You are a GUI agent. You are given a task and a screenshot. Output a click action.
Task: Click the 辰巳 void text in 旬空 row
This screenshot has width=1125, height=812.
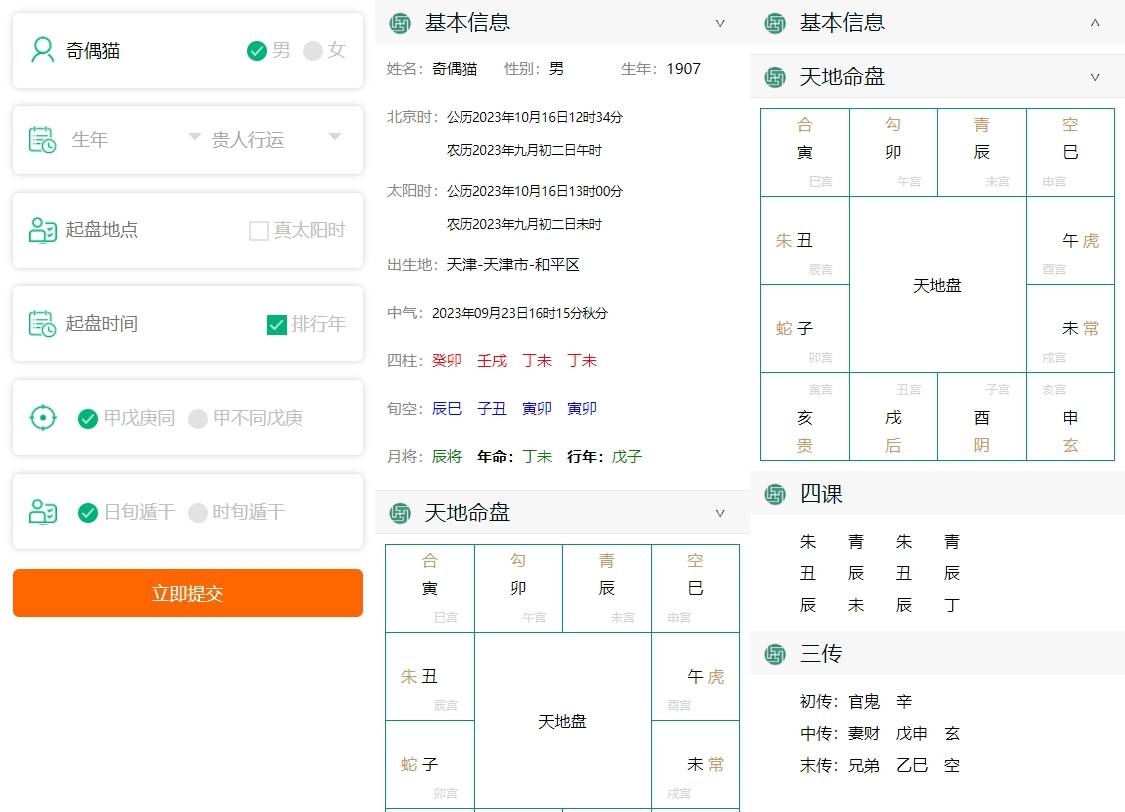(446, 408)
